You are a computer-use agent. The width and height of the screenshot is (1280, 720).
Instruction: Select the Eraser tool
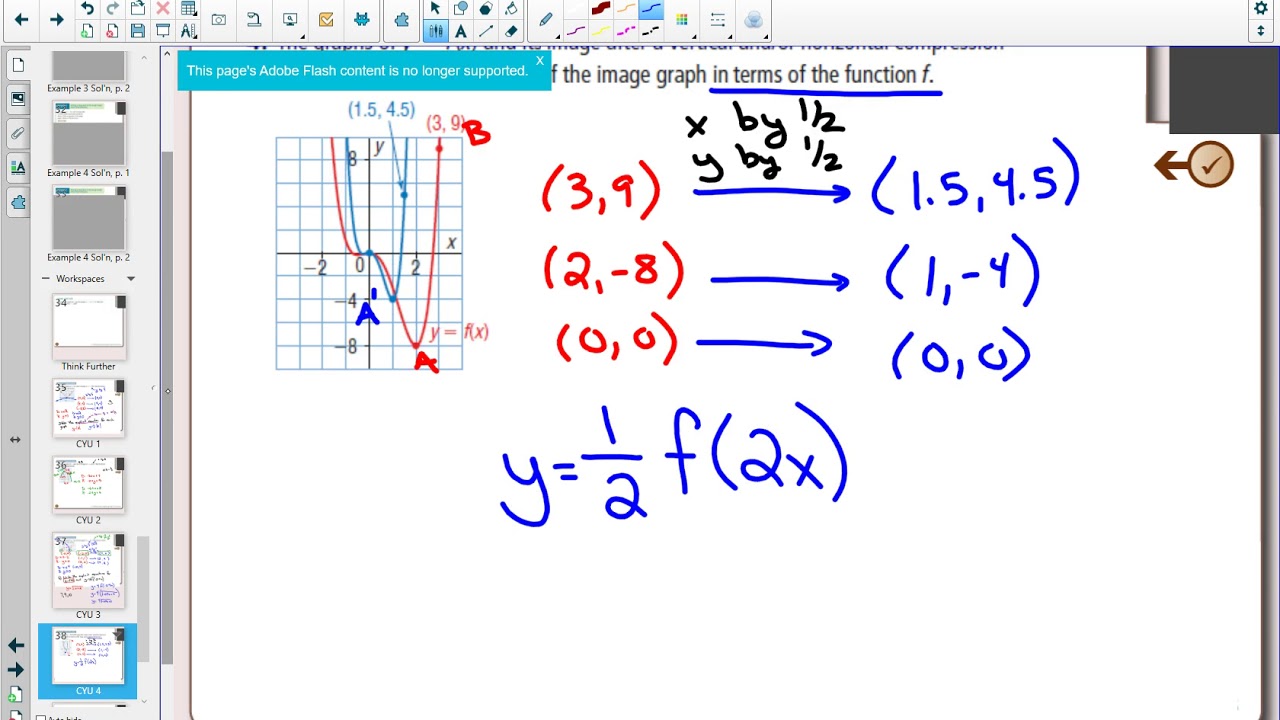[x=510, y=31]
